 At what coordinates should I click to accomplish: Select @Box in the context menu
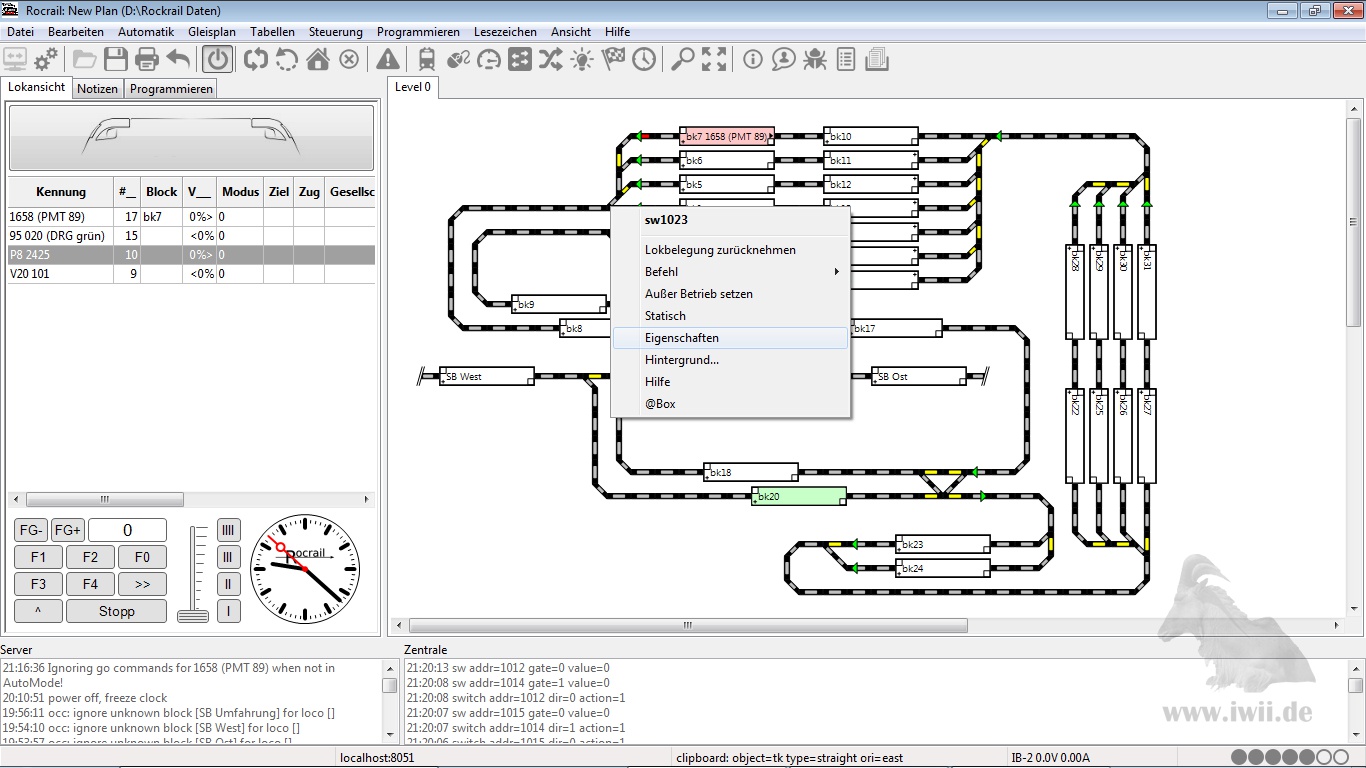[x=730, y=404]
